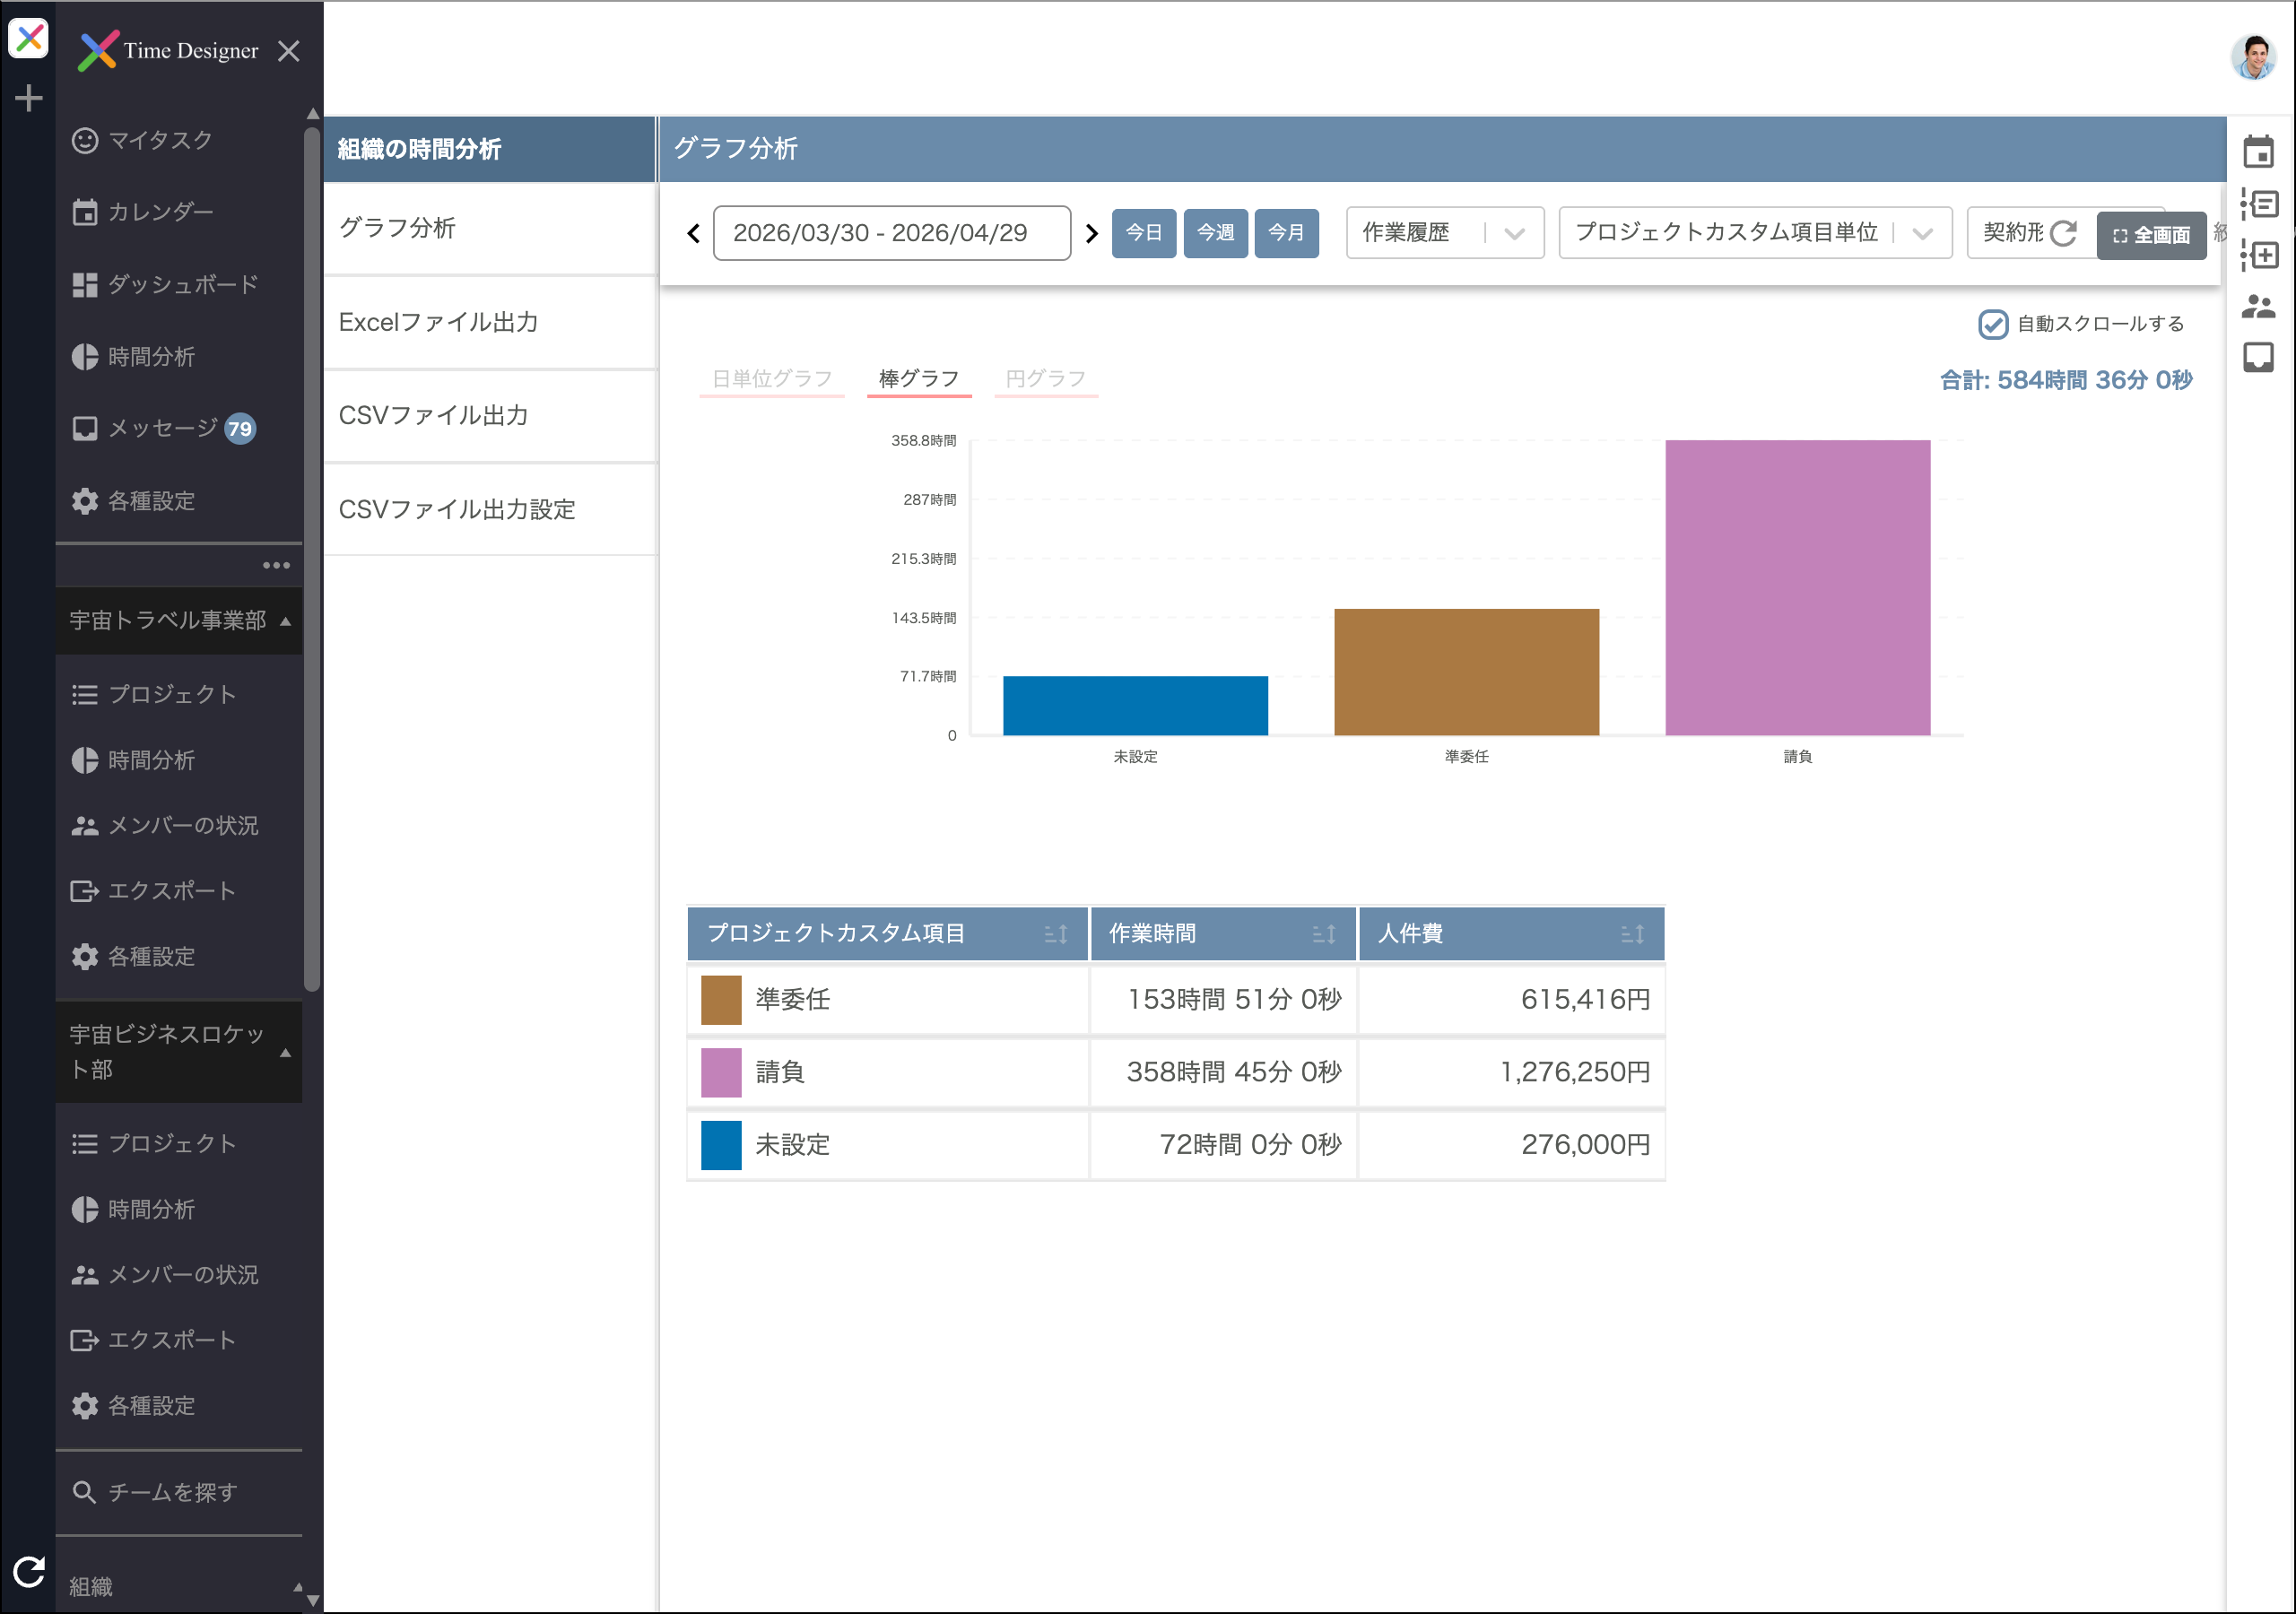
Task: Click the 全画面 fullscreen button
Action: [x=2151, y=236]
